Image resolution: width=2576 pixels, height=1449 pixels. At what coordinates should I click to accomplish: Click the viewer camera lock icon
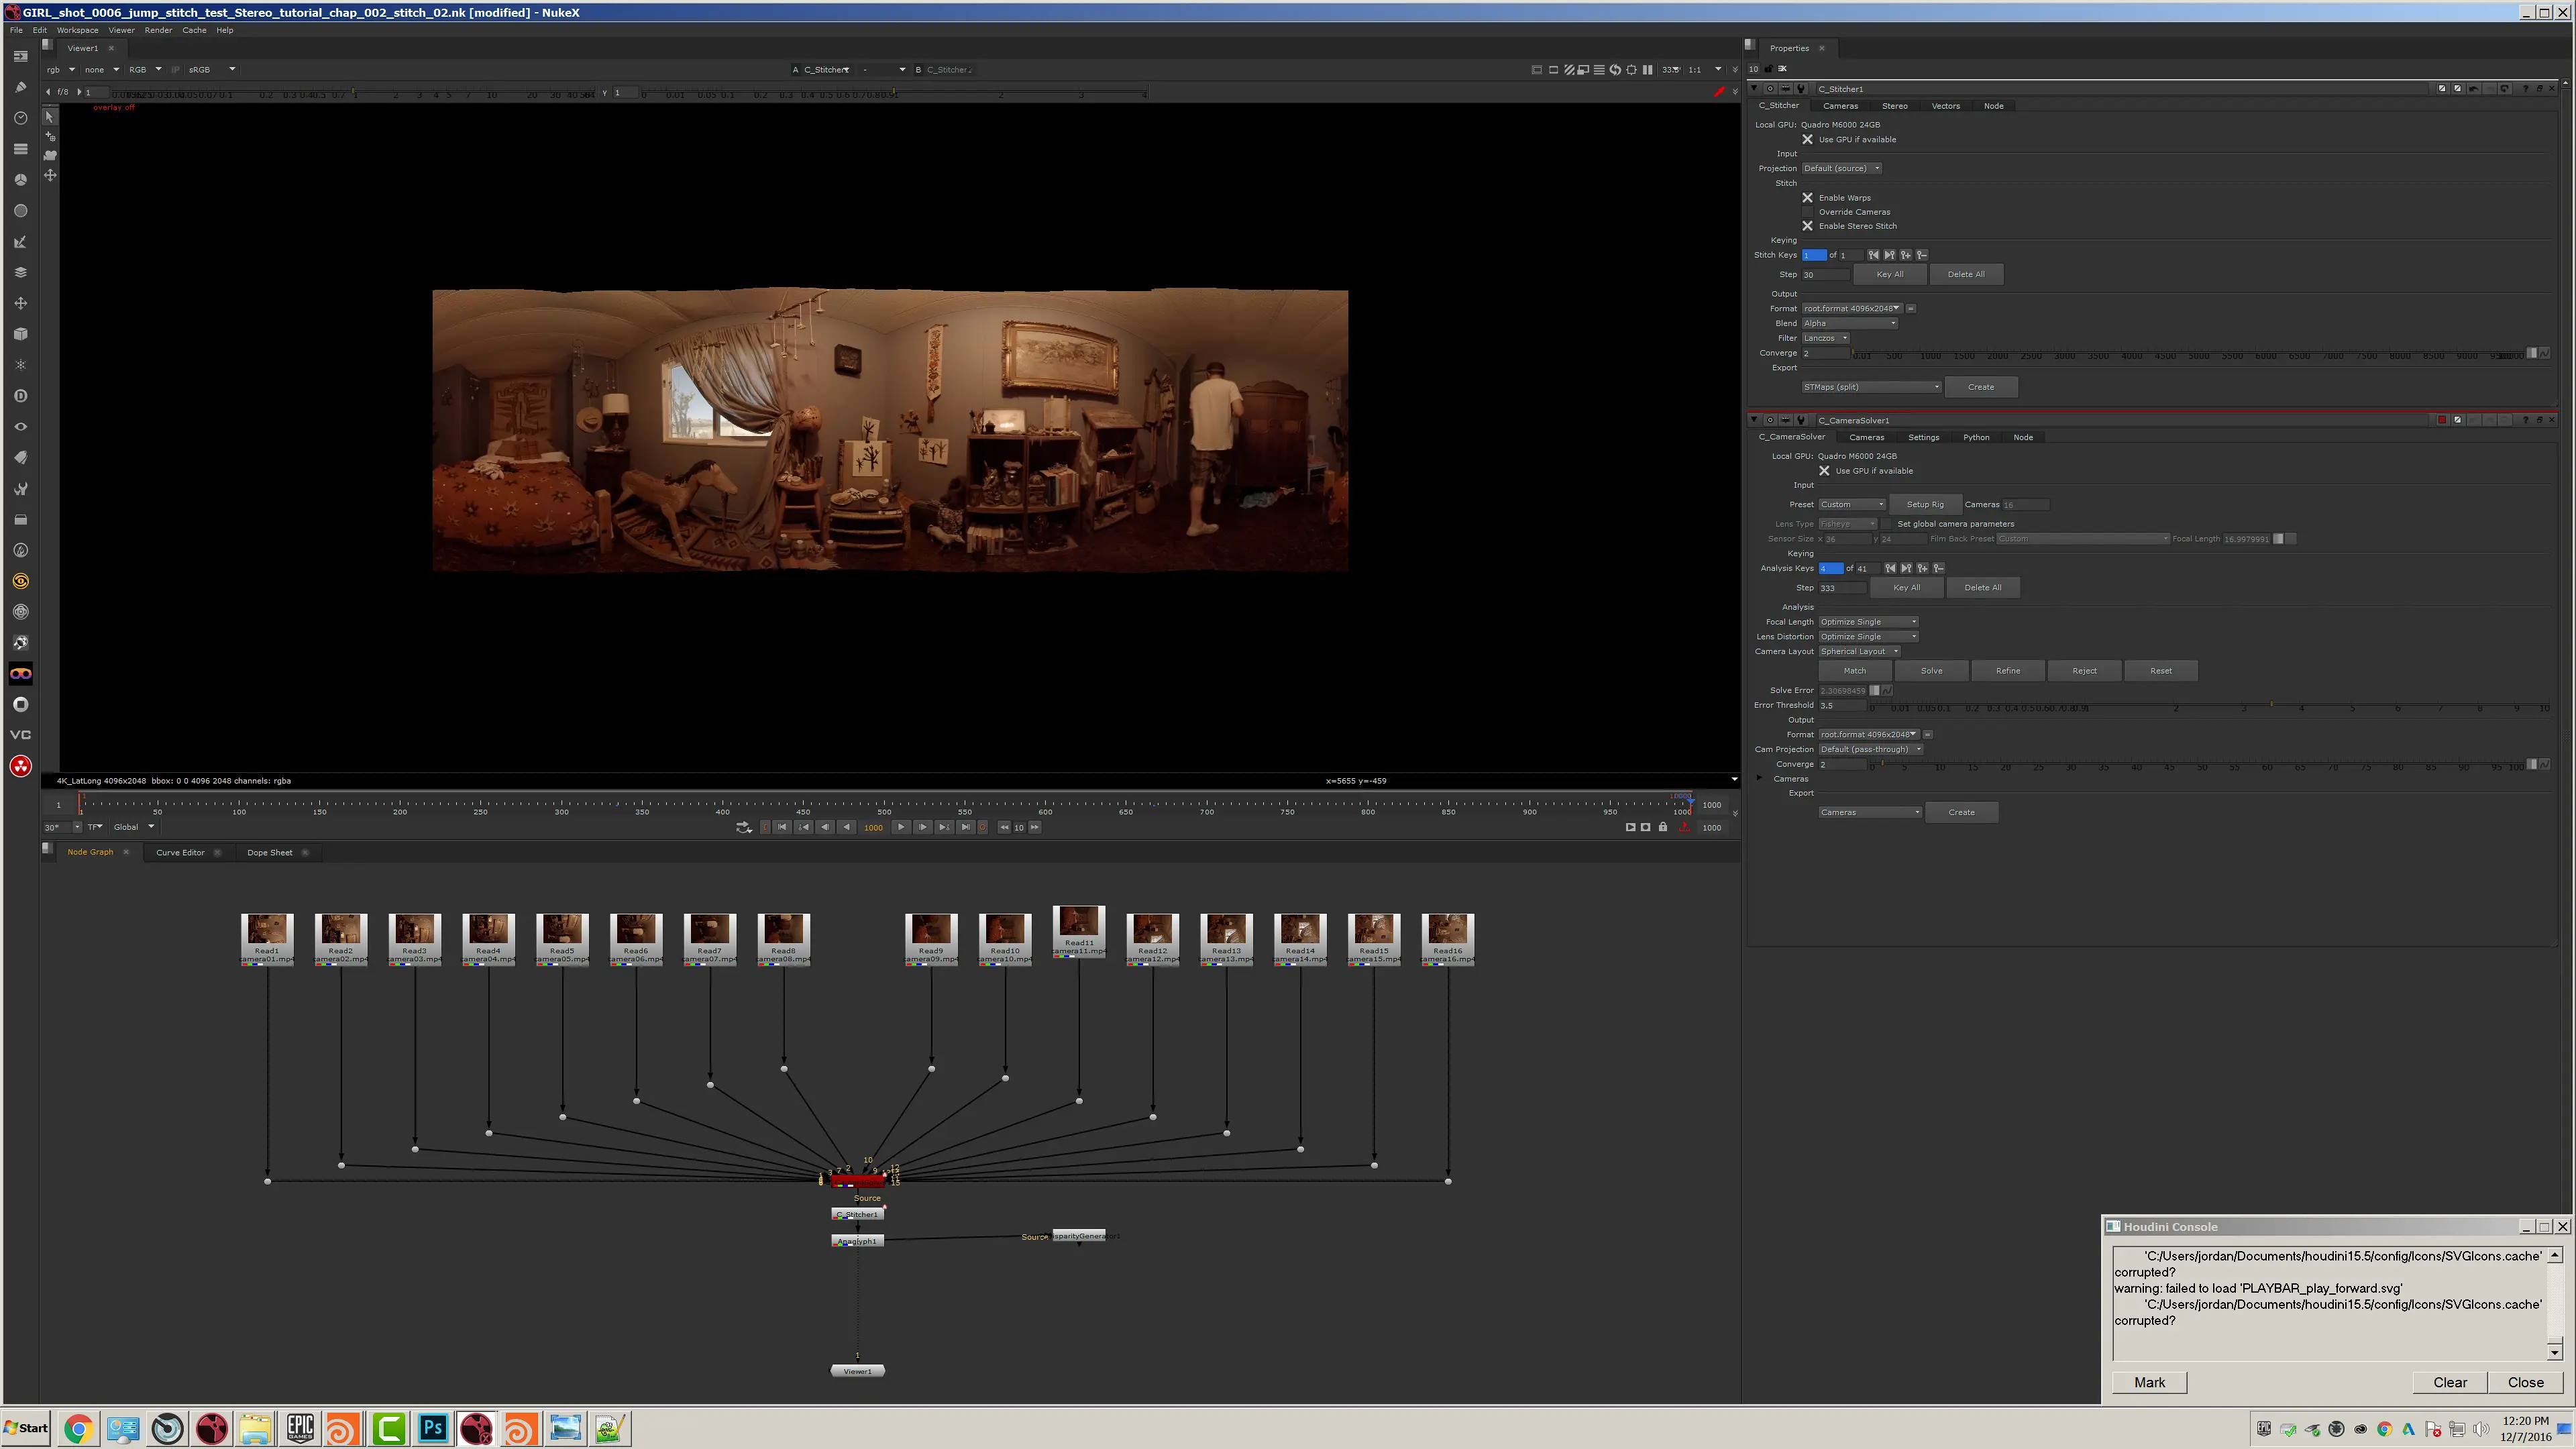click(x=50, y=155)
